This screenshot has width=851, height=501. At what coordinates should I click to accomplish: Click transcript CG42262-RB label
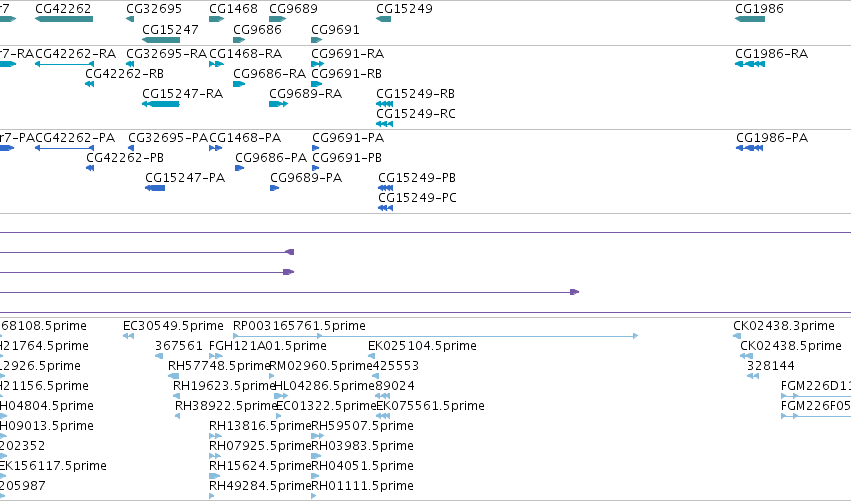pyautogui.click(x=124, y=74)
